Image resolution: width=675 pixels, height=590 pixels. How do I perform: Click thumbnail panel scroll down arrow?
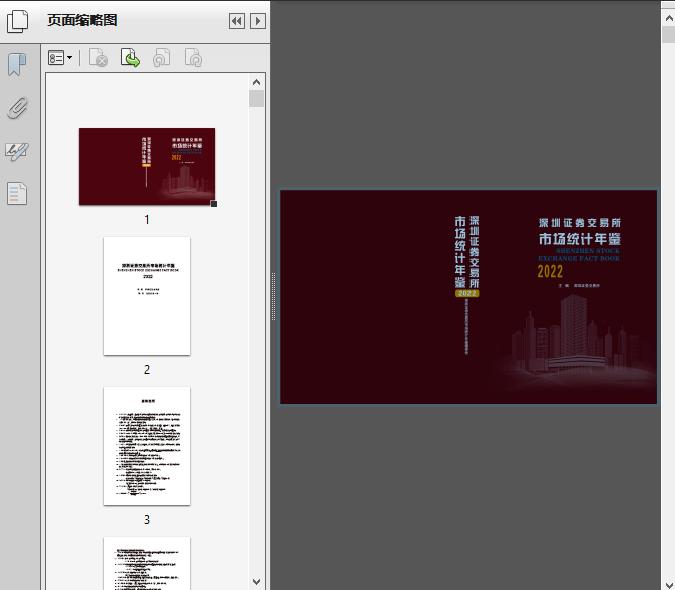pyautogui.click(x=257, y=582)
